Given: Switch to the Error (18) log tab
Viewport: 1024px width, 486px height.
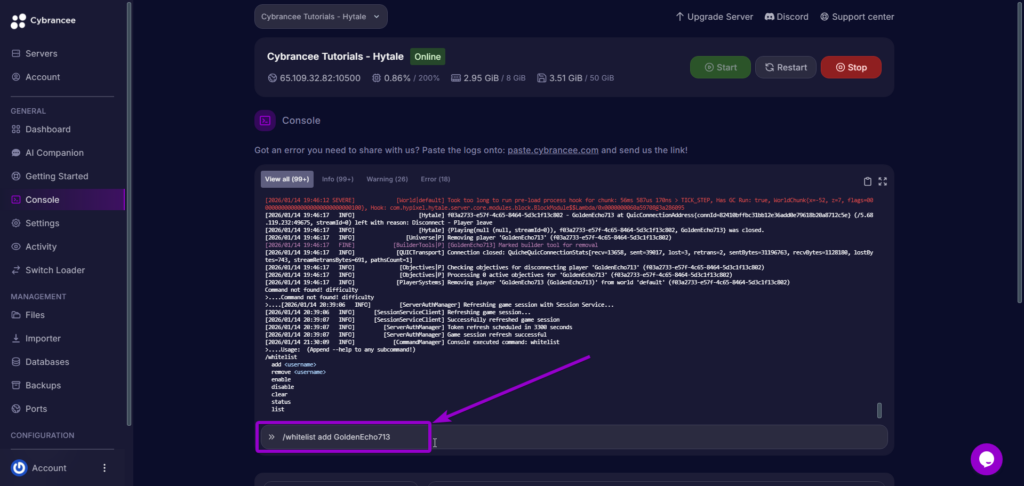Looking at the screenshot, I should pos(435,180).
